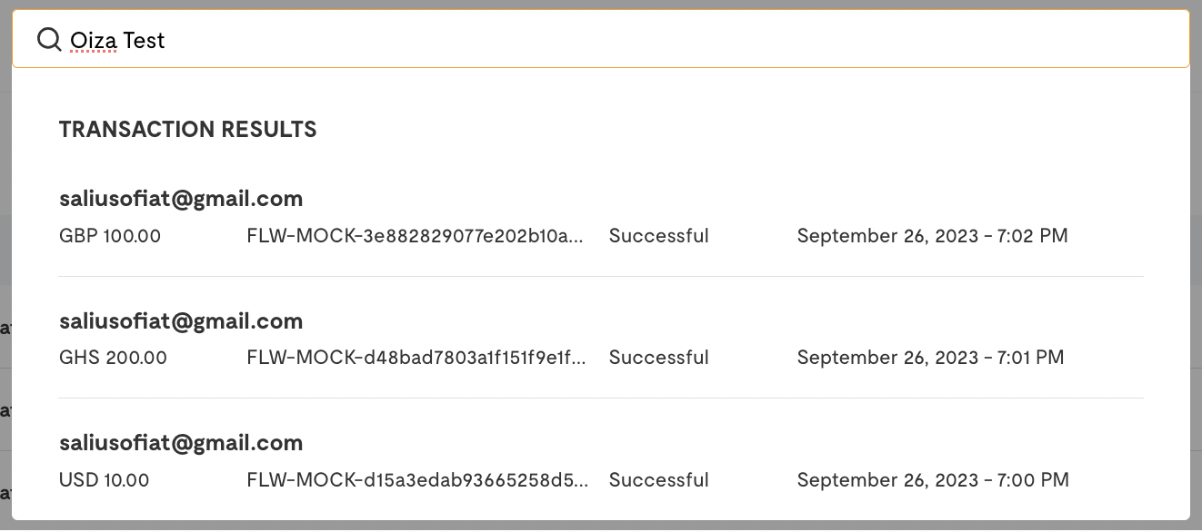Viewport: 1204px width, 532px height.
Task: Select the GHS 200.00 amount
Action: coord(113,357)
